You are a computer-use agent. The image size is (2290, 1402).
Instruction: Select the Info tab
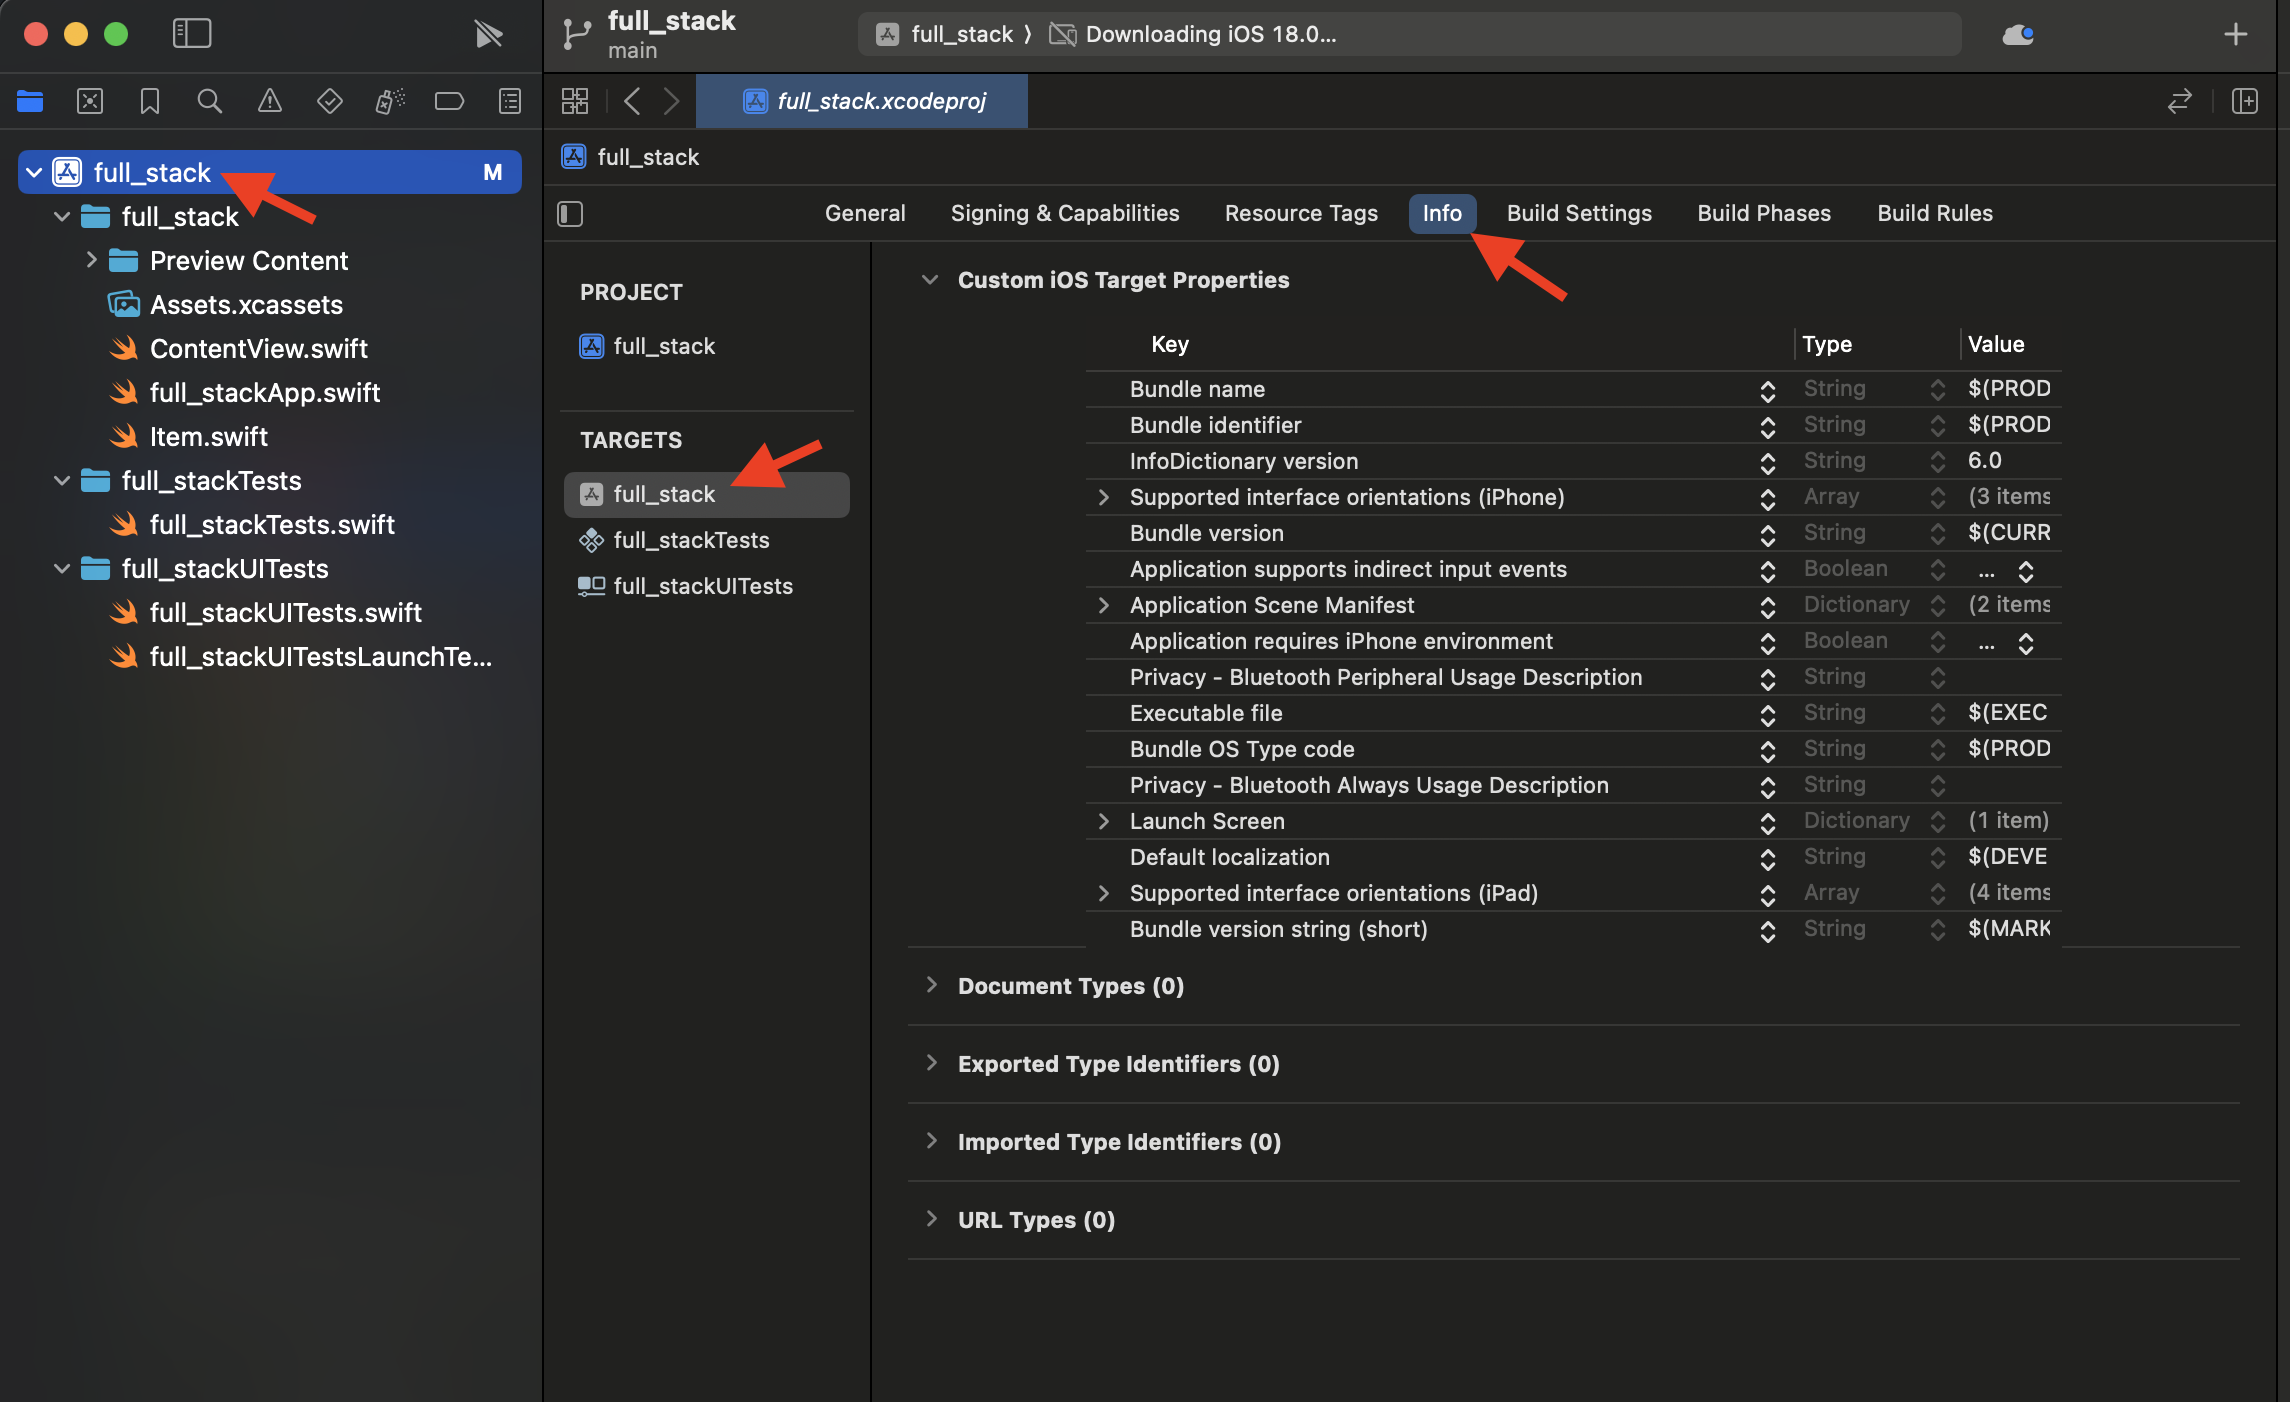click(x=1442, y=213)
